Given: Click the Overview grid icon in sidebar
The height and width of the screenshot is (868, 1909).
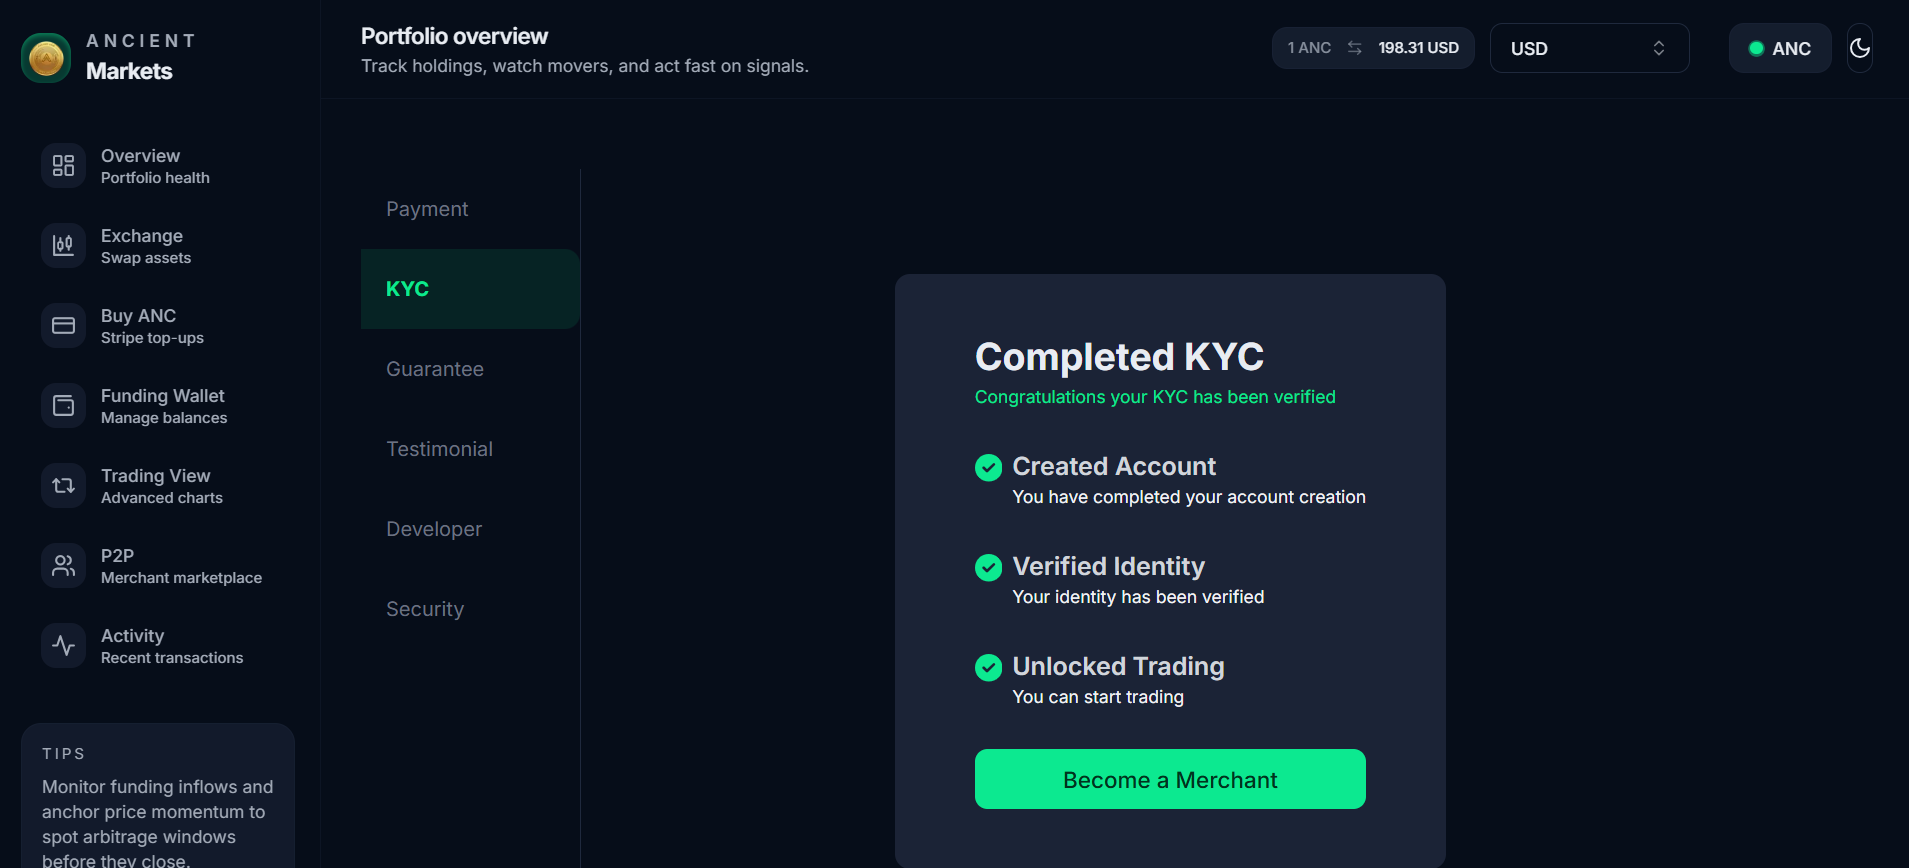Looking at the screenshot, I should (x=63, y=166).
